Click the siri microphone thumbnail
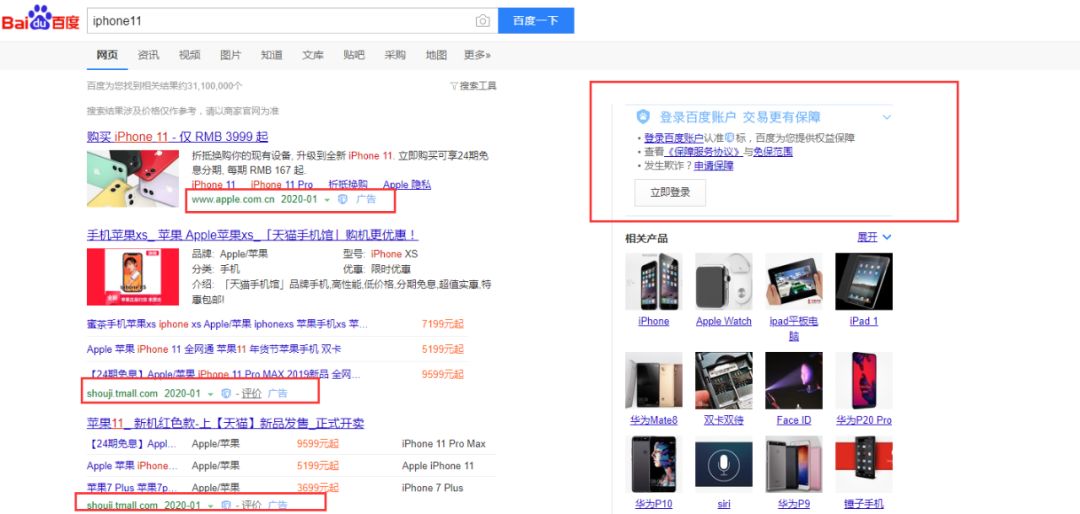This screenshot has width=1080, height=514. 723,464
